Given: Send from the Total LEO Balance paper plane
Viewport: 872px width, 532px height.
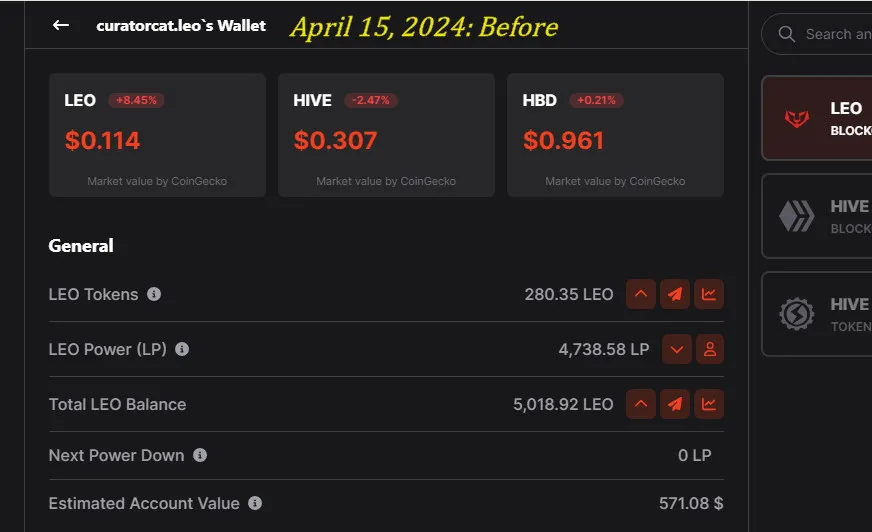Looking at the screenshot, I should 675,404.
